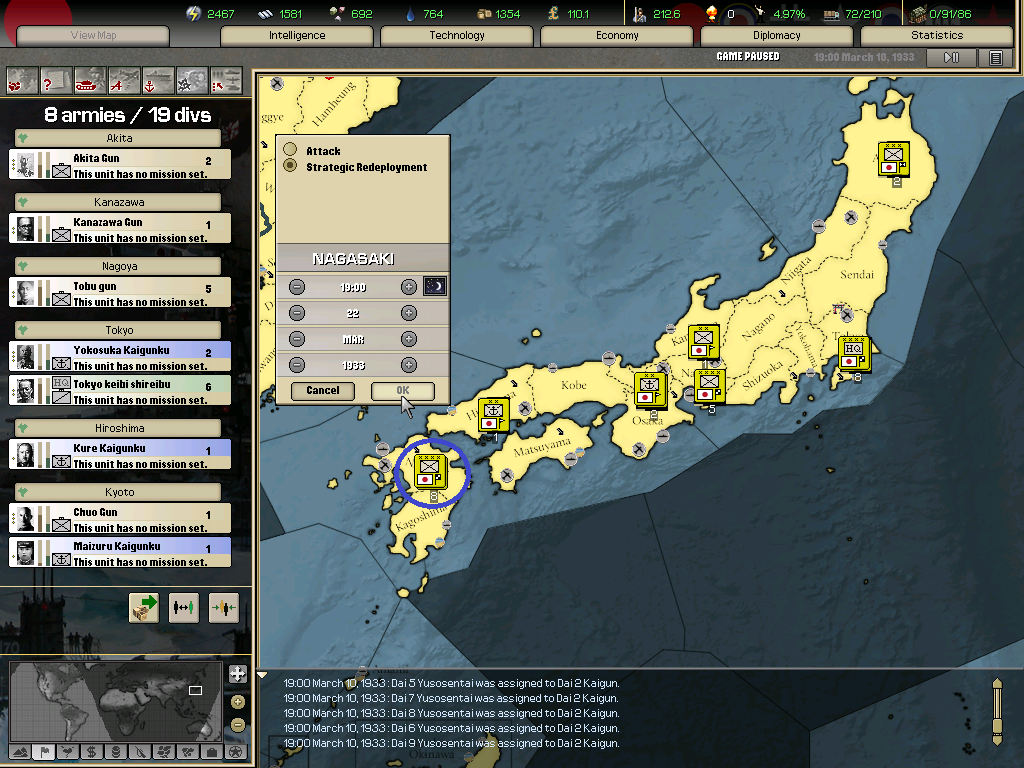Select area map mode icon
The height and width of the screenshot is (768, 1024).
(188, 752)
